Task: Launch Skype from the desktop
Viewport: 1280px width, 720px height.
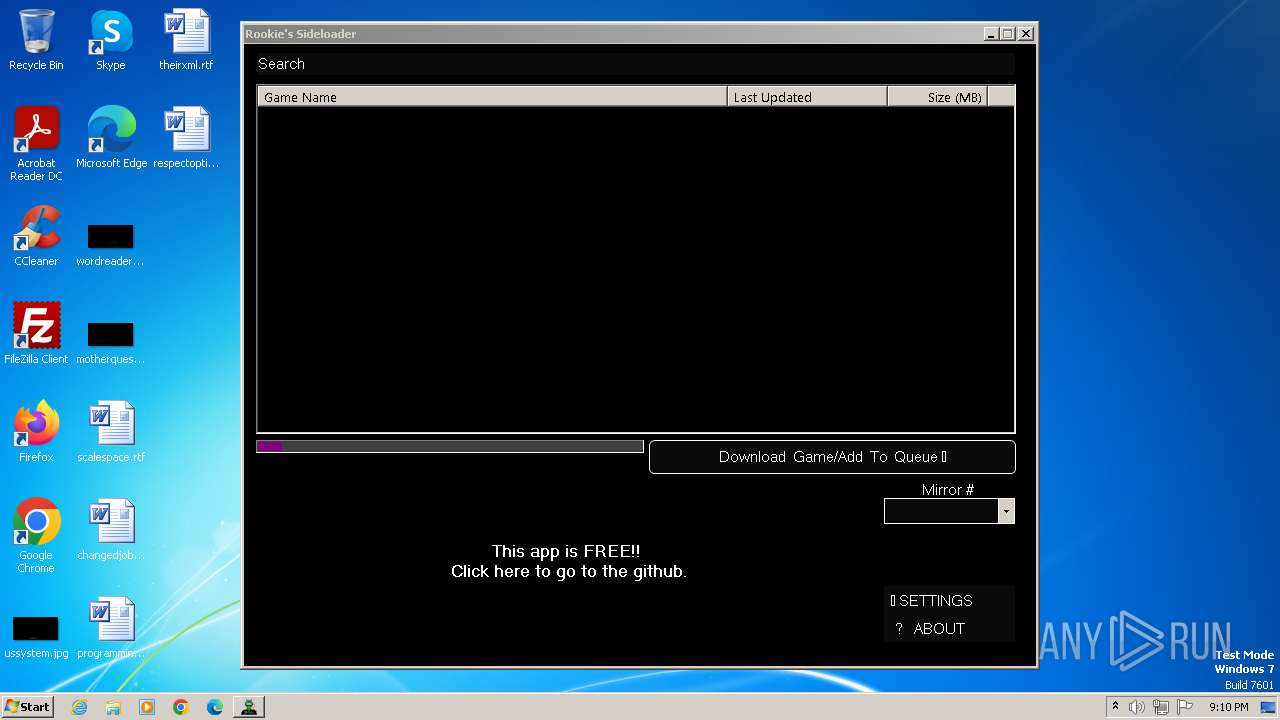Action: [x=110, y=40]
